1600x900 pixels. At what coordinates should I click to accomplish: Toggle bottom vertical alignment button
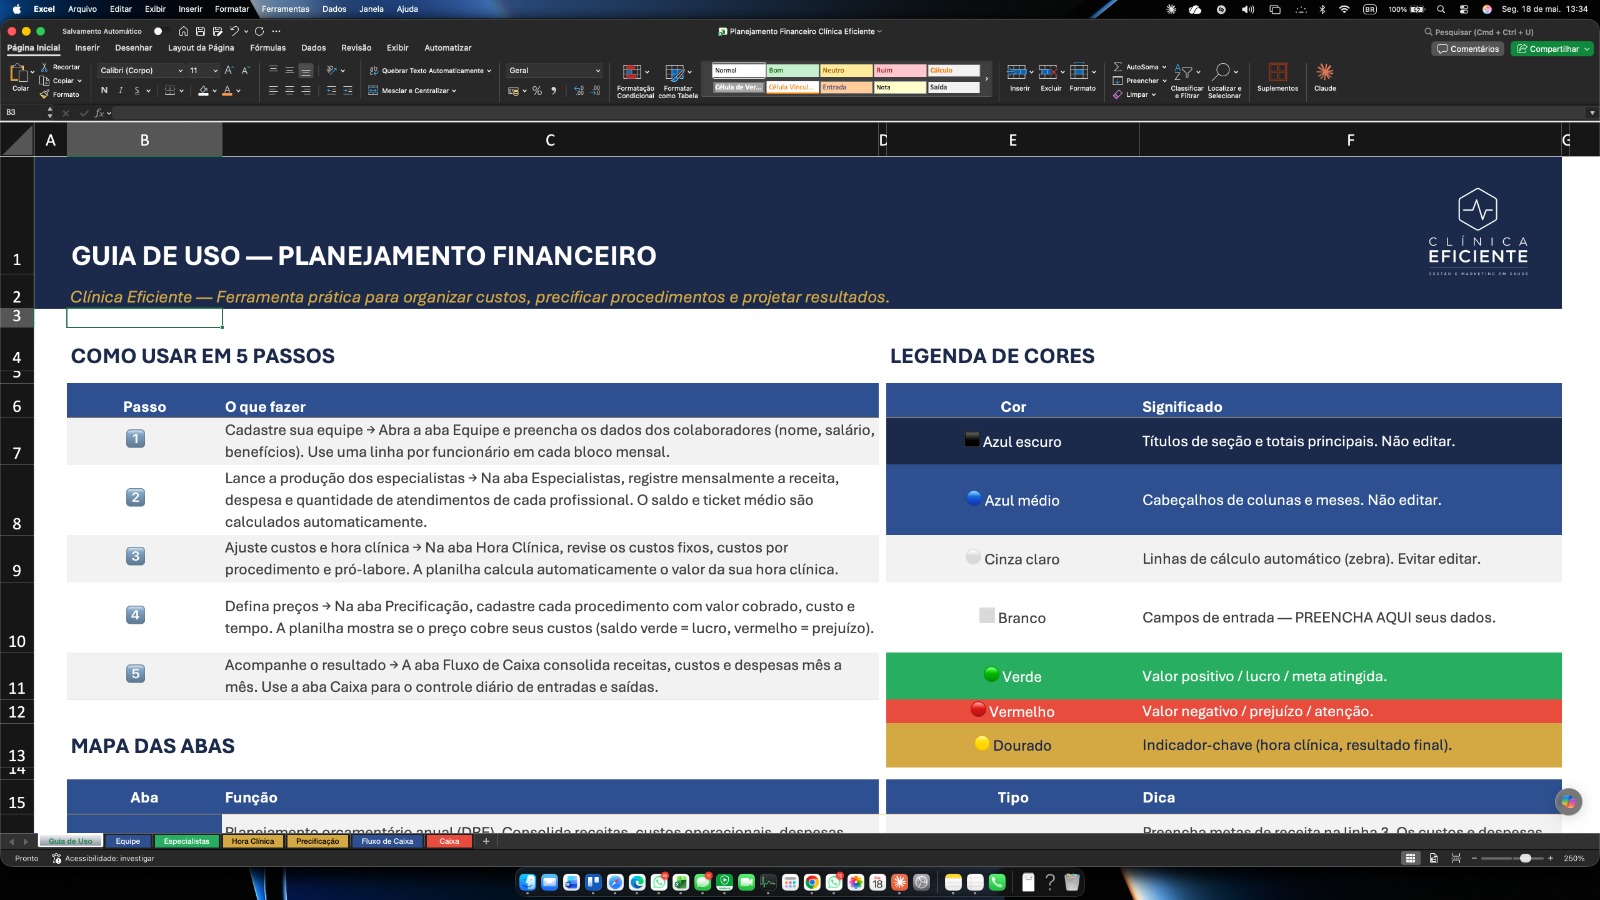tap(305, 70)
